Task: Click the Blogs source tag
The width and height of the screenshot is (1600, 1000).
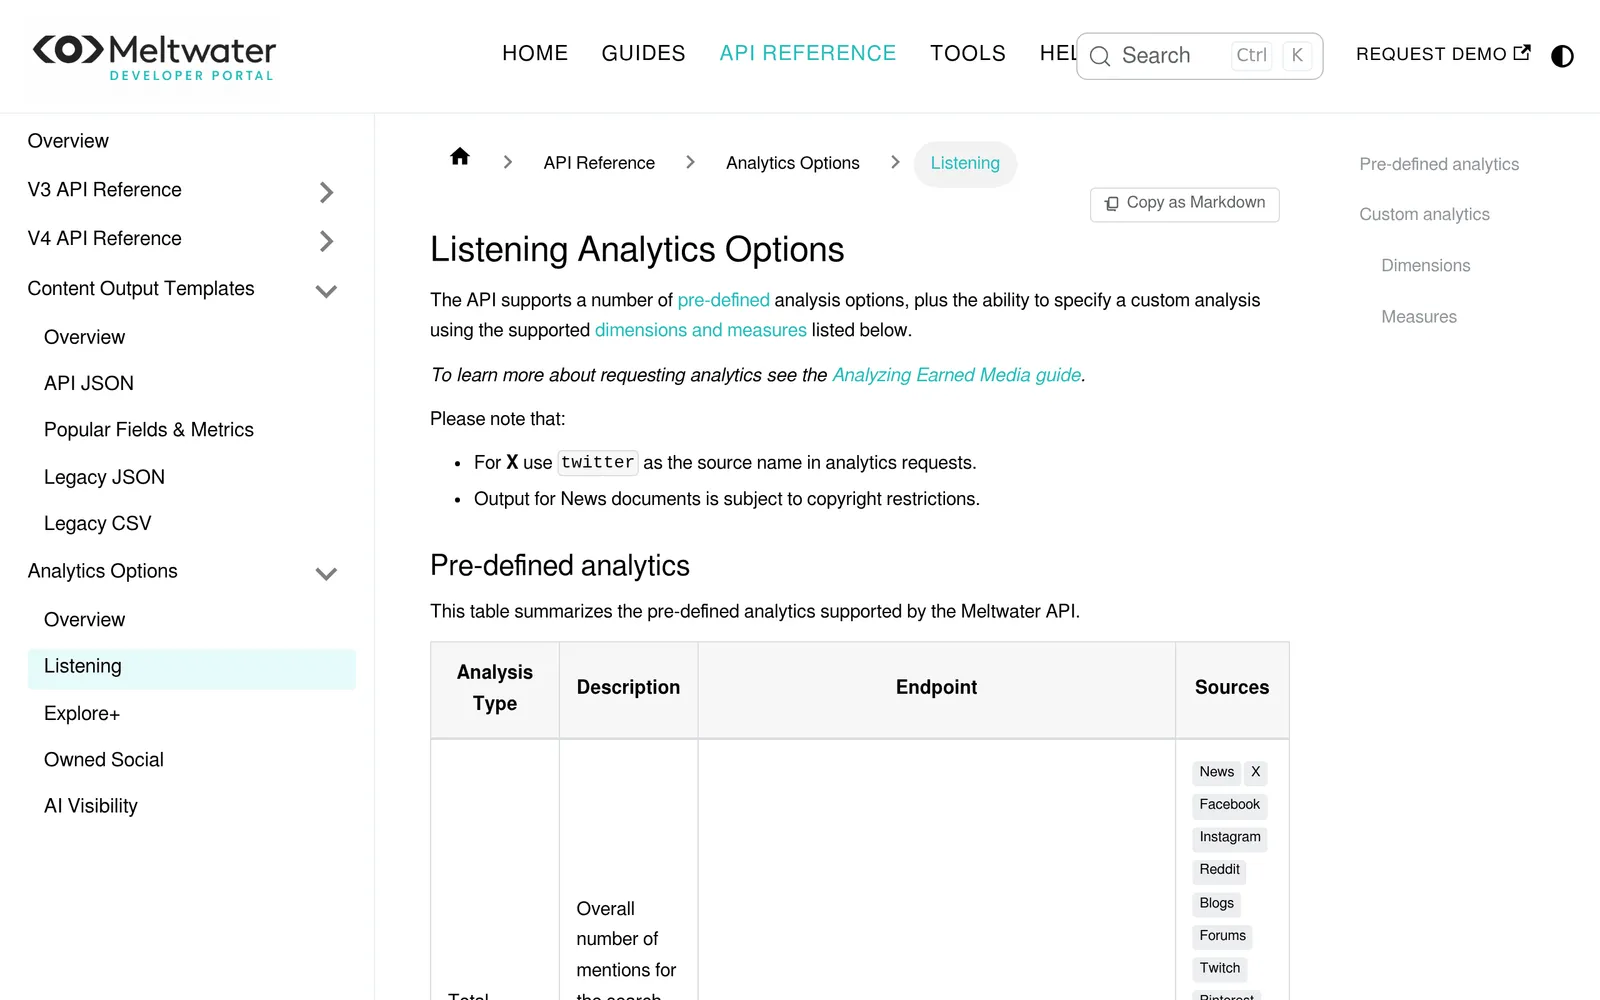Action: tap(1217, 904)
